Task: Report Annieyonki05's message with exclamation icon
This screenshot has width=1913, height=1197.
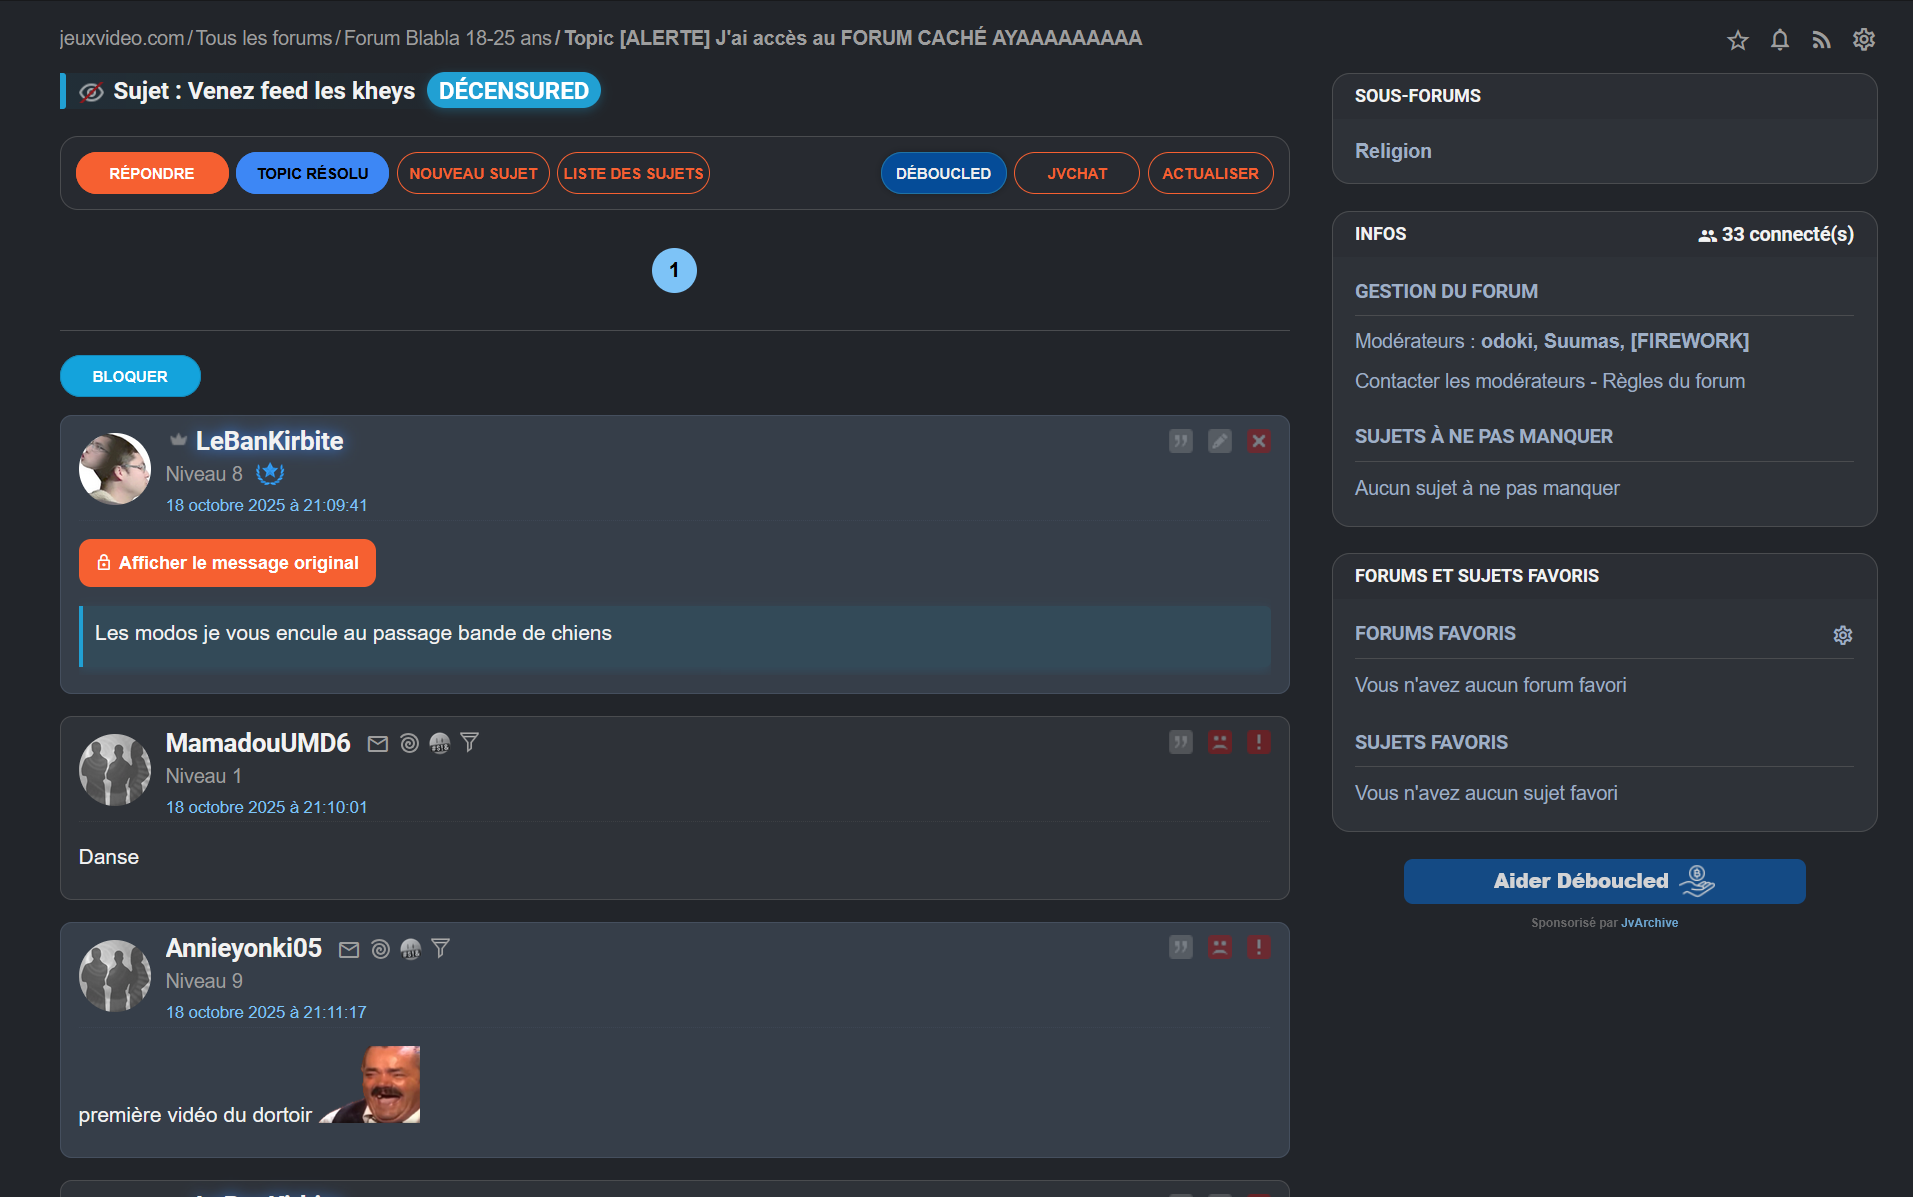Action: [1259, 947]
